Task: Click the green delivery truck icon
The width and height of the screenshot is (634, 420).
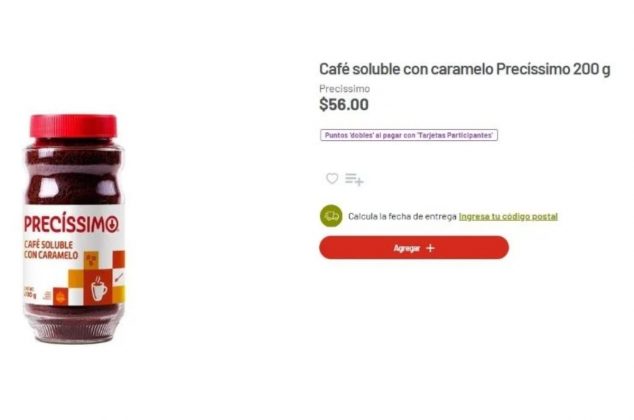Action: tap(331, 216)
